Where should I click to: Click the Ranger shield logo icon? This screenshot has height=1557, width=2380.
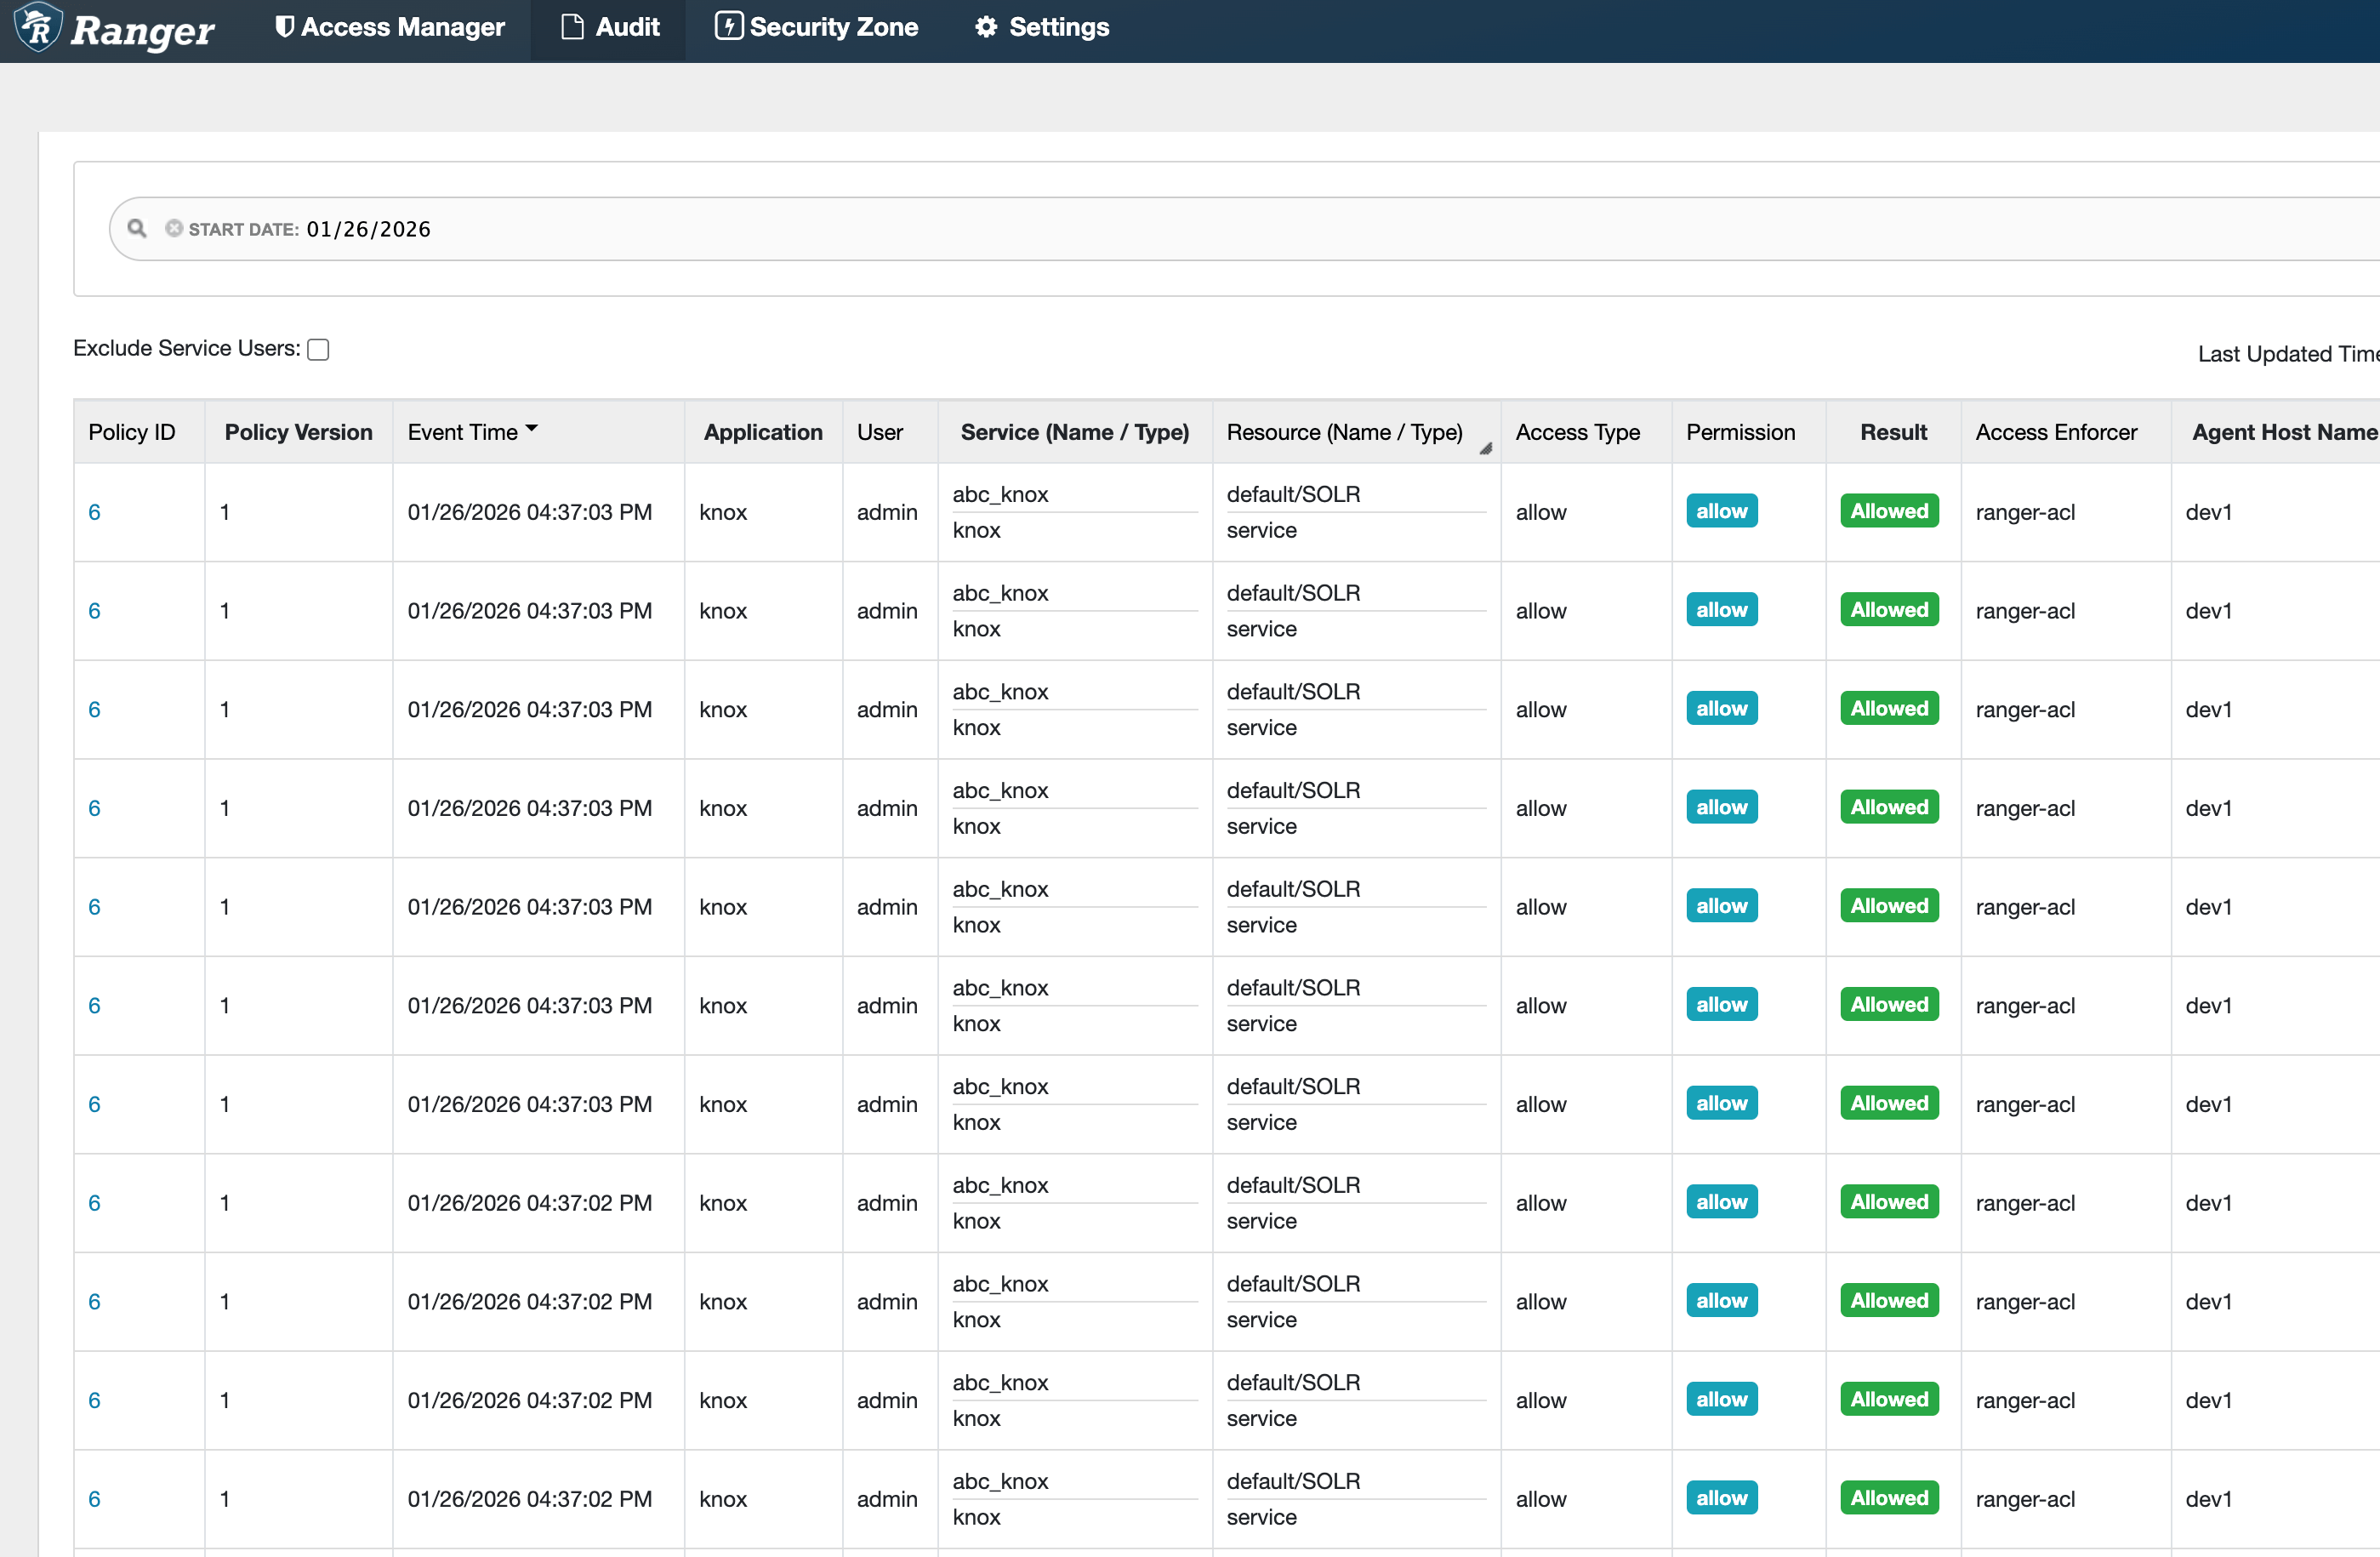pyautogui.click(x=38, y=27)
